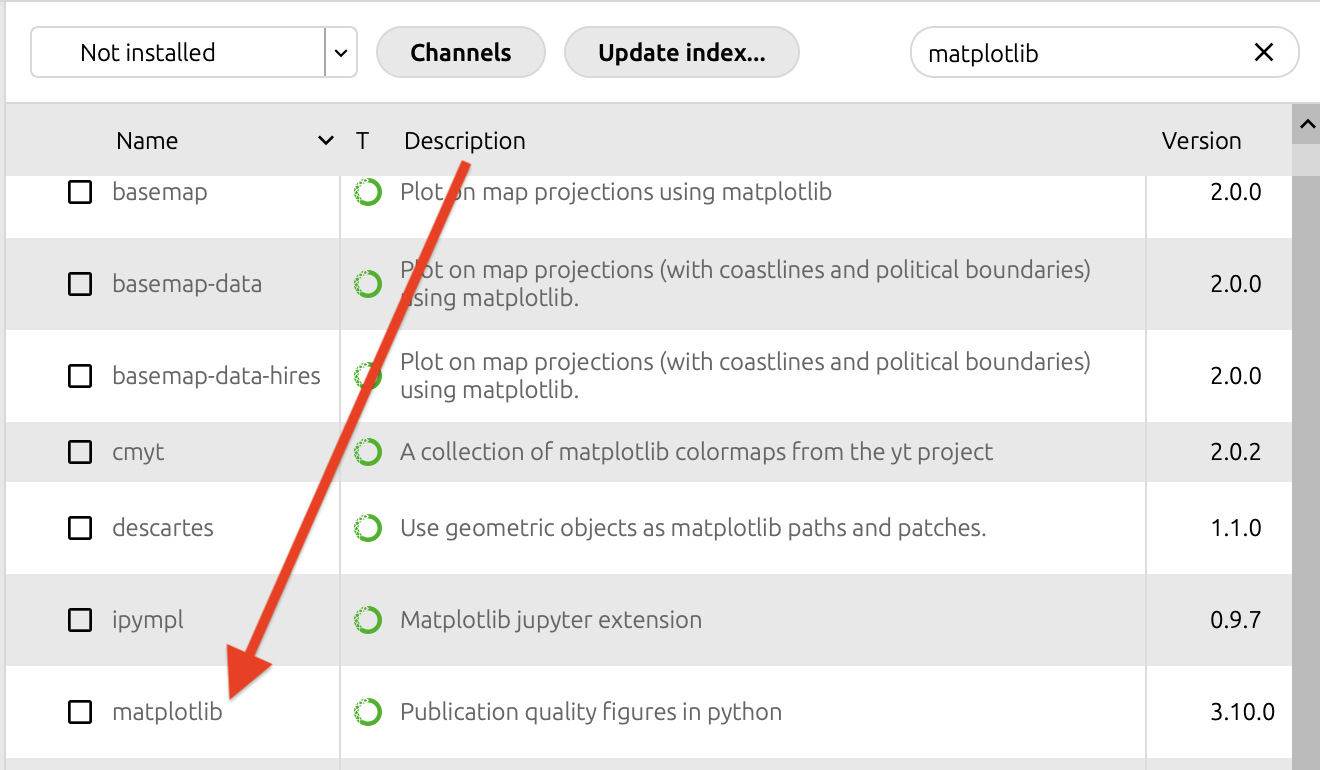Open the Channels dialog
This screenshot has width=1320, height=770.
460,53
